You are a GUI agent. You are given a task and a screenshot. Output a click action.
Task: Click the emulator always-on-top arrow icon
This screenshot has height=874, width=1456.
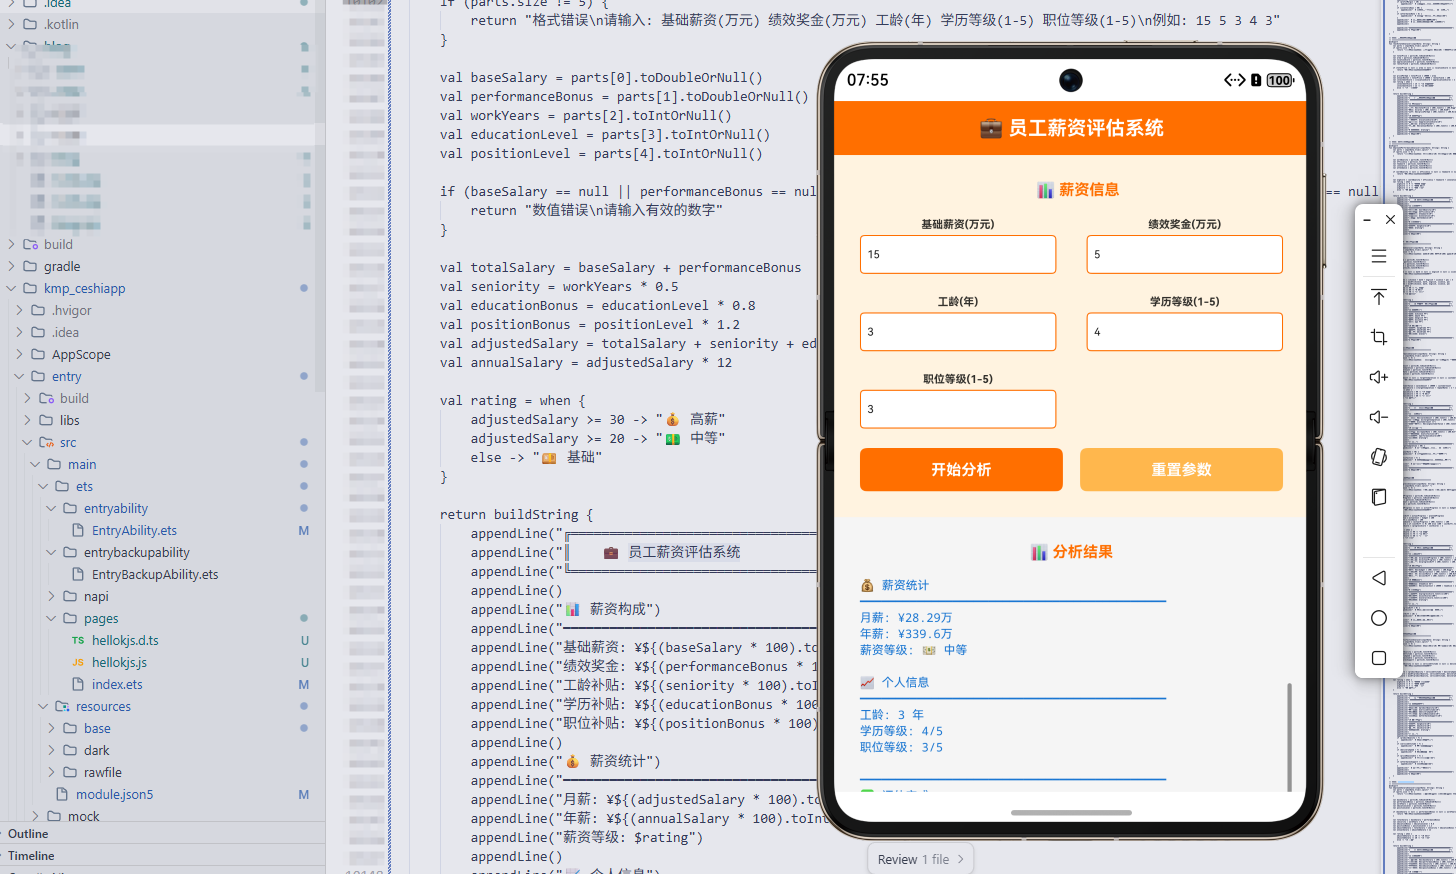(1378, 297)
